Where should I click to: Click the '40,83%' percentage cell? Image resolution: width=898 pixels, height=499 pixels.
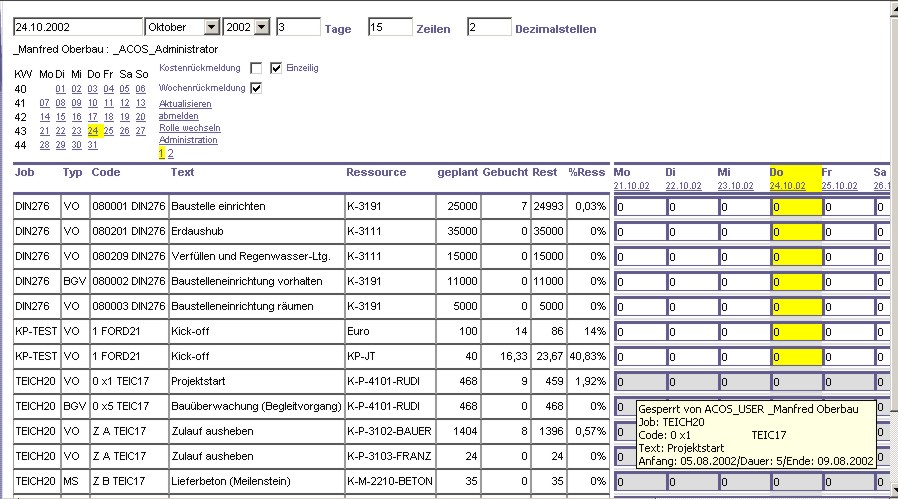(588, 356)
